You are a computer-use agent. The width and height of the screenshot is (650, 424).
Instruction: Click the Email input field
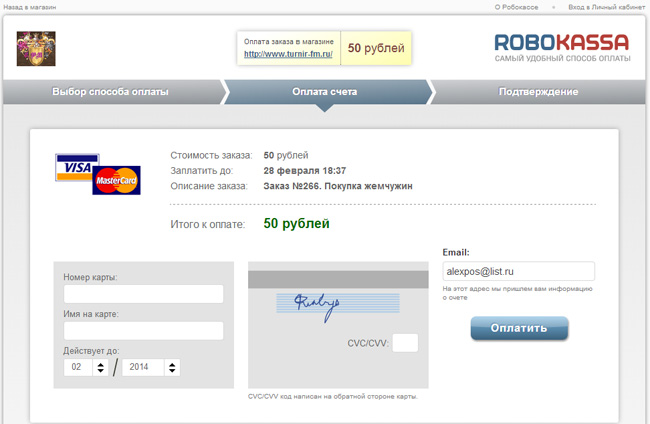tap(518, 271)
